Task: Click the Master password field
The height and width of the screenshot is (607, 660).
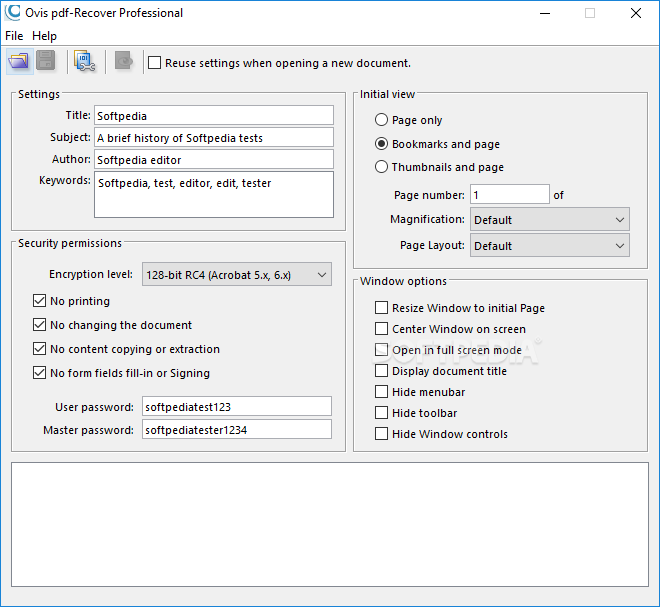Action: 237,429
